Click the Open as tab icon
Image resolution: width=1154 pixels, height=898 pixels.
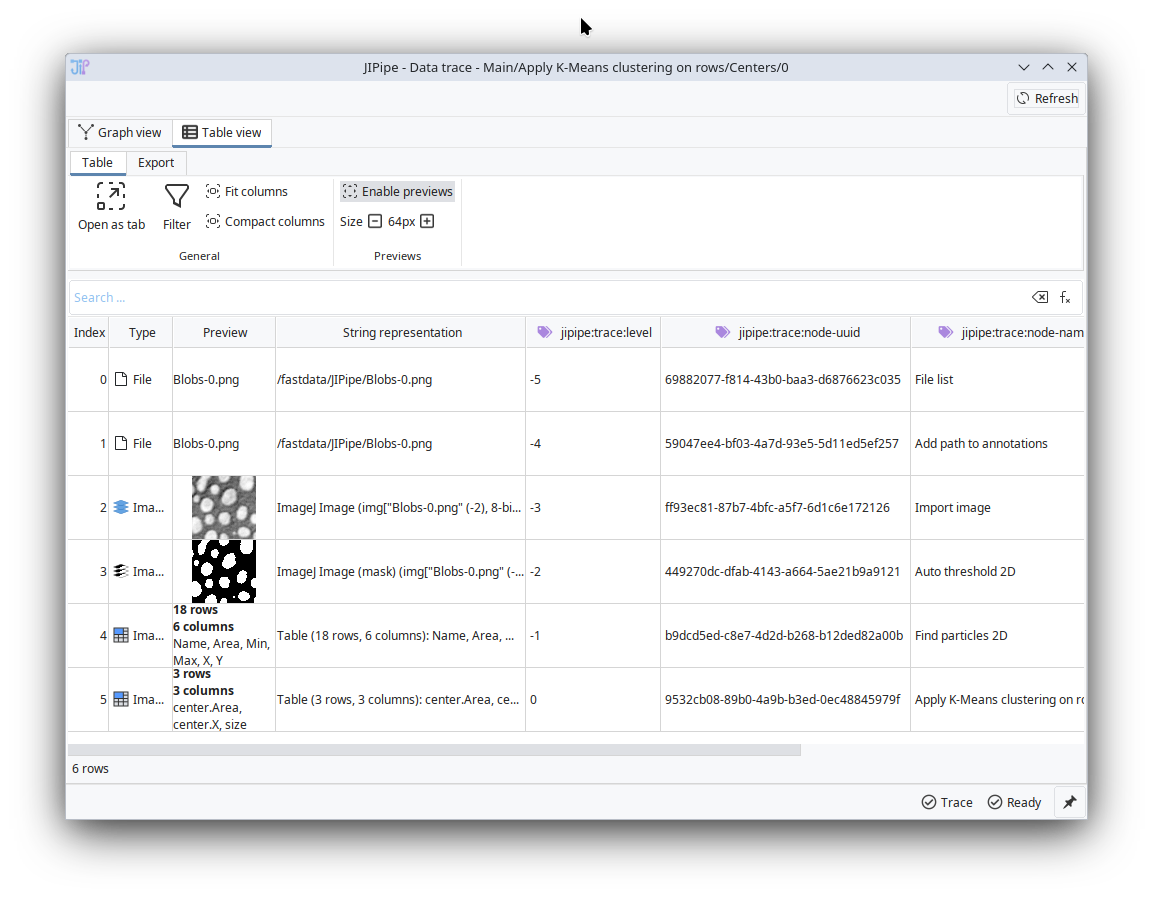click(111, 196)
